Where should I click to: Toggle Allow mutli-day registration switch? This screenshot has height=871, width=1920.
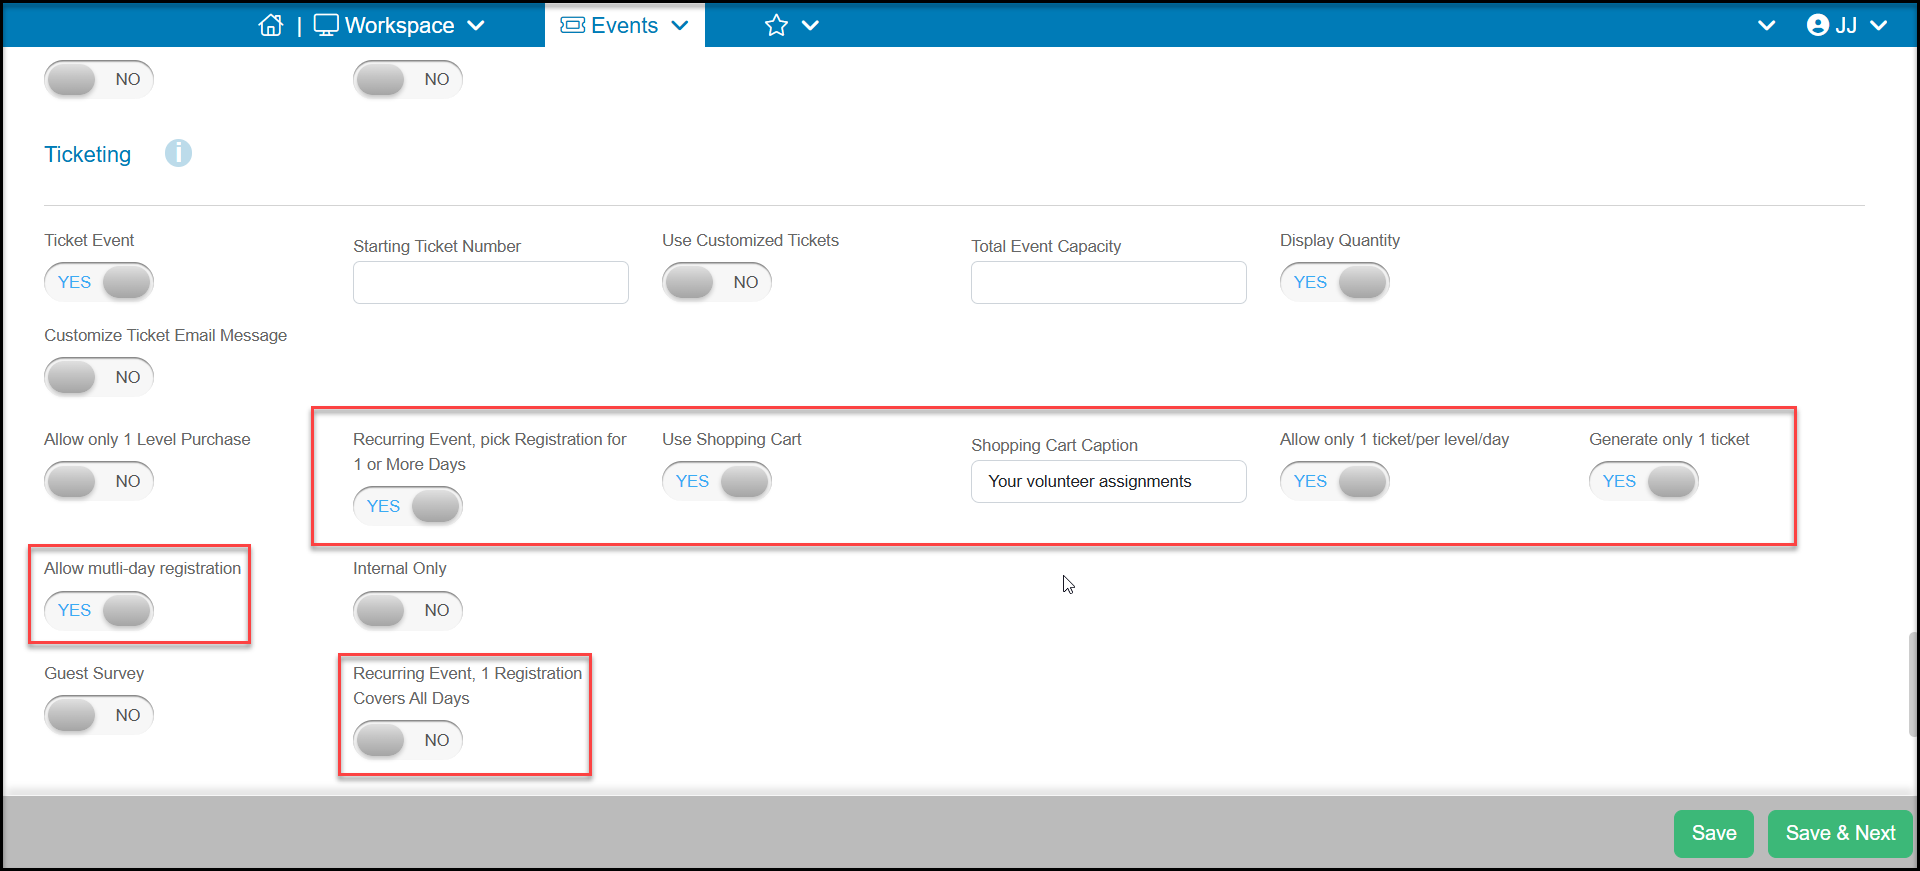click(x=99, y=610)
